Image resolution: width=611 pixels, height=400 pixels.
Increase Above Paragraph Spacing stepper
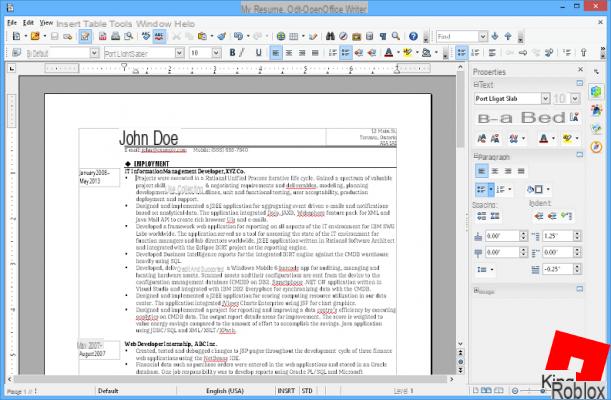(523, 233)
